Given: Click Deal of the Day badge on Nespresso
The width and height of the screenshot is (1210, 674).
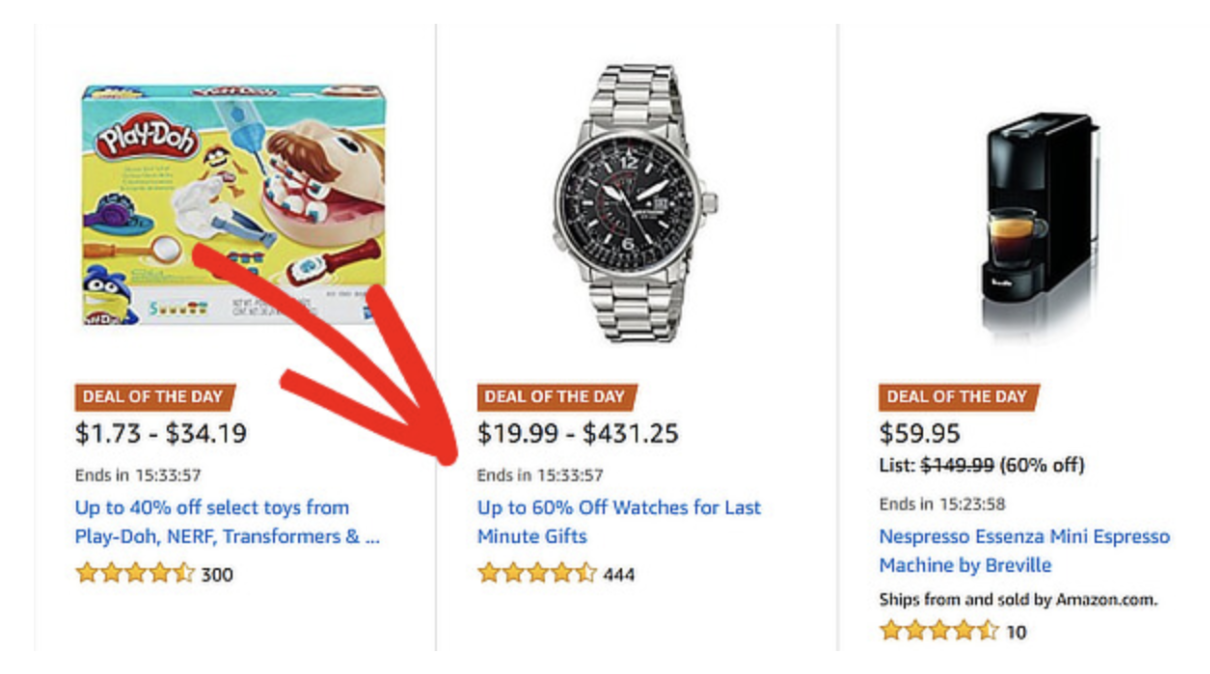Looking at the screenshot, I should click(959, 397).
